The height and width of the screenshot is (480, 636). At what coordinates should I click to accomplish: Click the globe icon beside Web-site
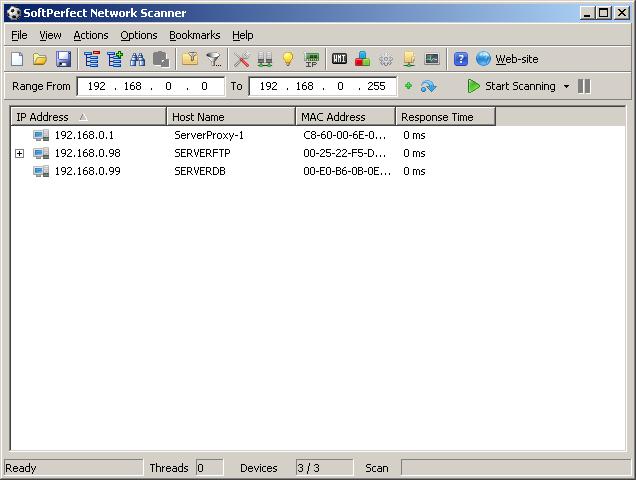pos(483,59)
